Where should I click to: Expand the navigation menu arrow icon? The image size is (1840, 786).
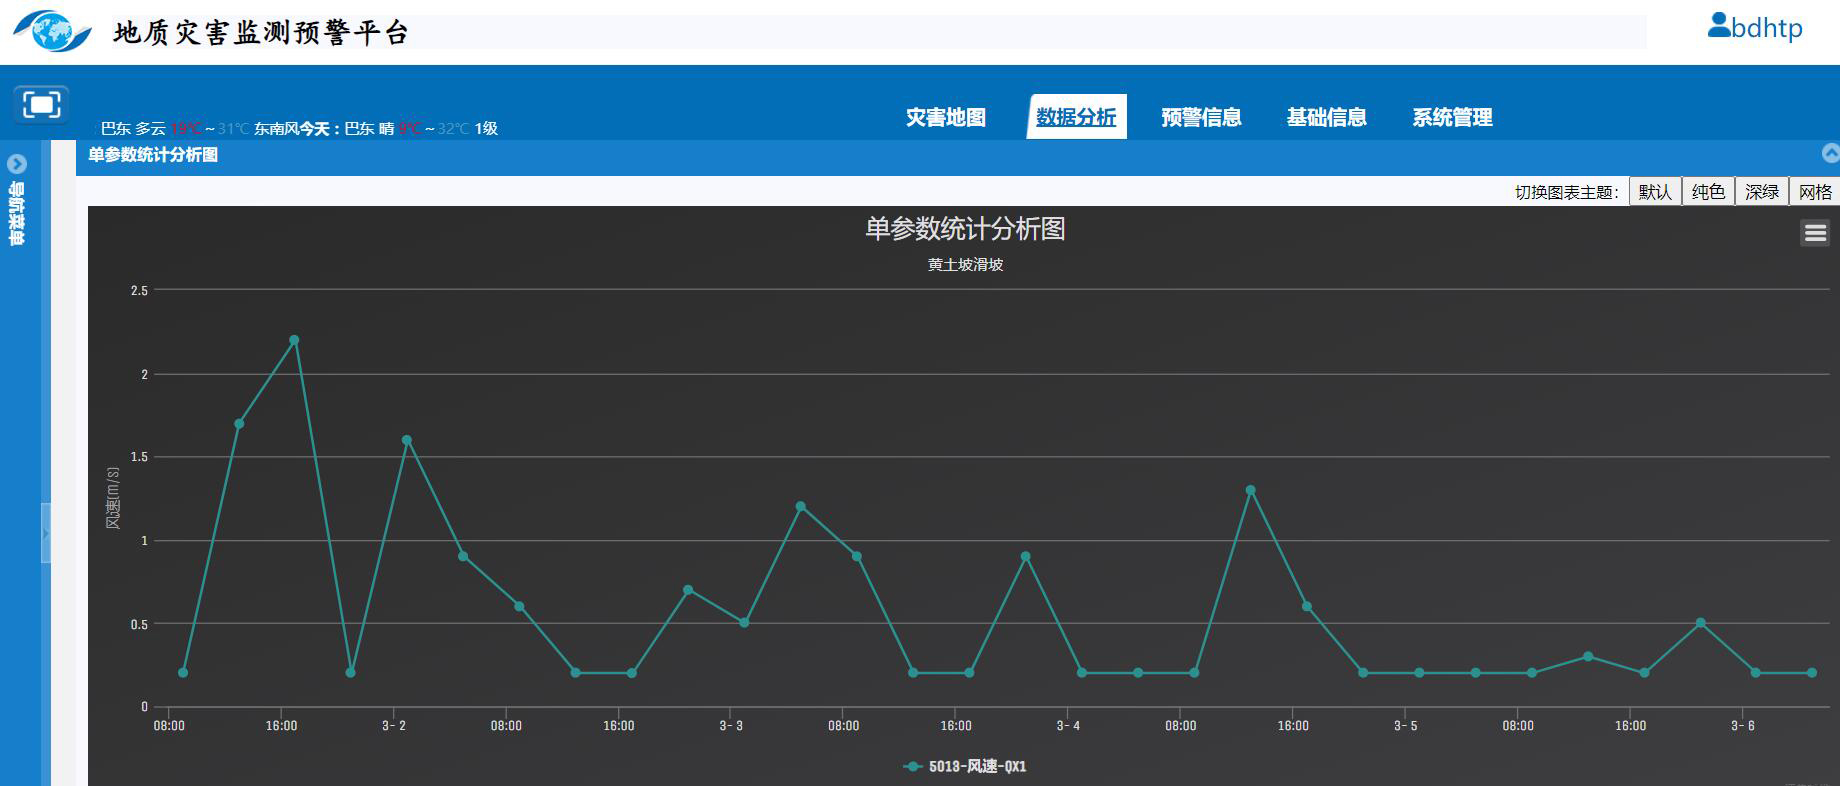[x=17, y=164]
